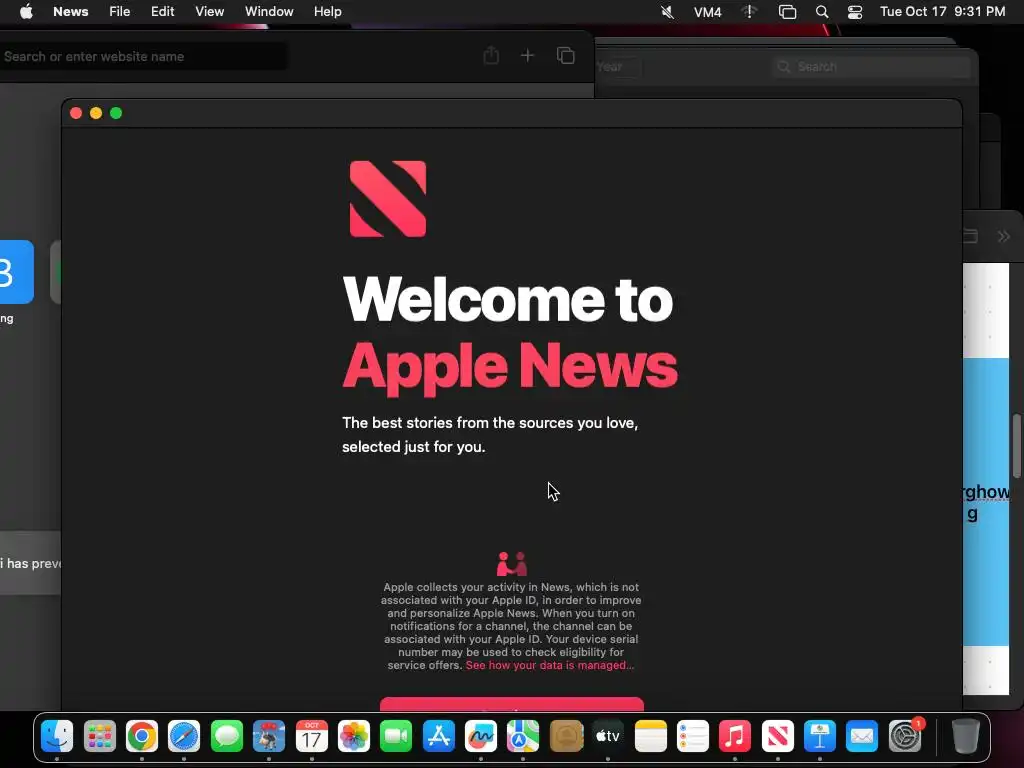This screenshot has height=768, width=1024.
Task: Open the Help menu
Action: coord(327,12)
